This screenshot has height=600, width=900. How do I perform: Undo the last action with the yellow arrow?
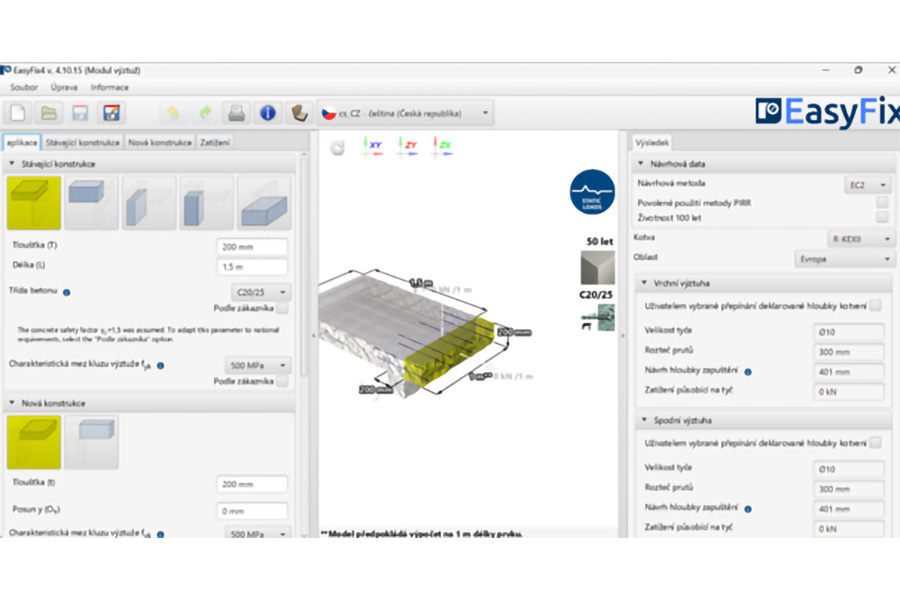(173, 113)
